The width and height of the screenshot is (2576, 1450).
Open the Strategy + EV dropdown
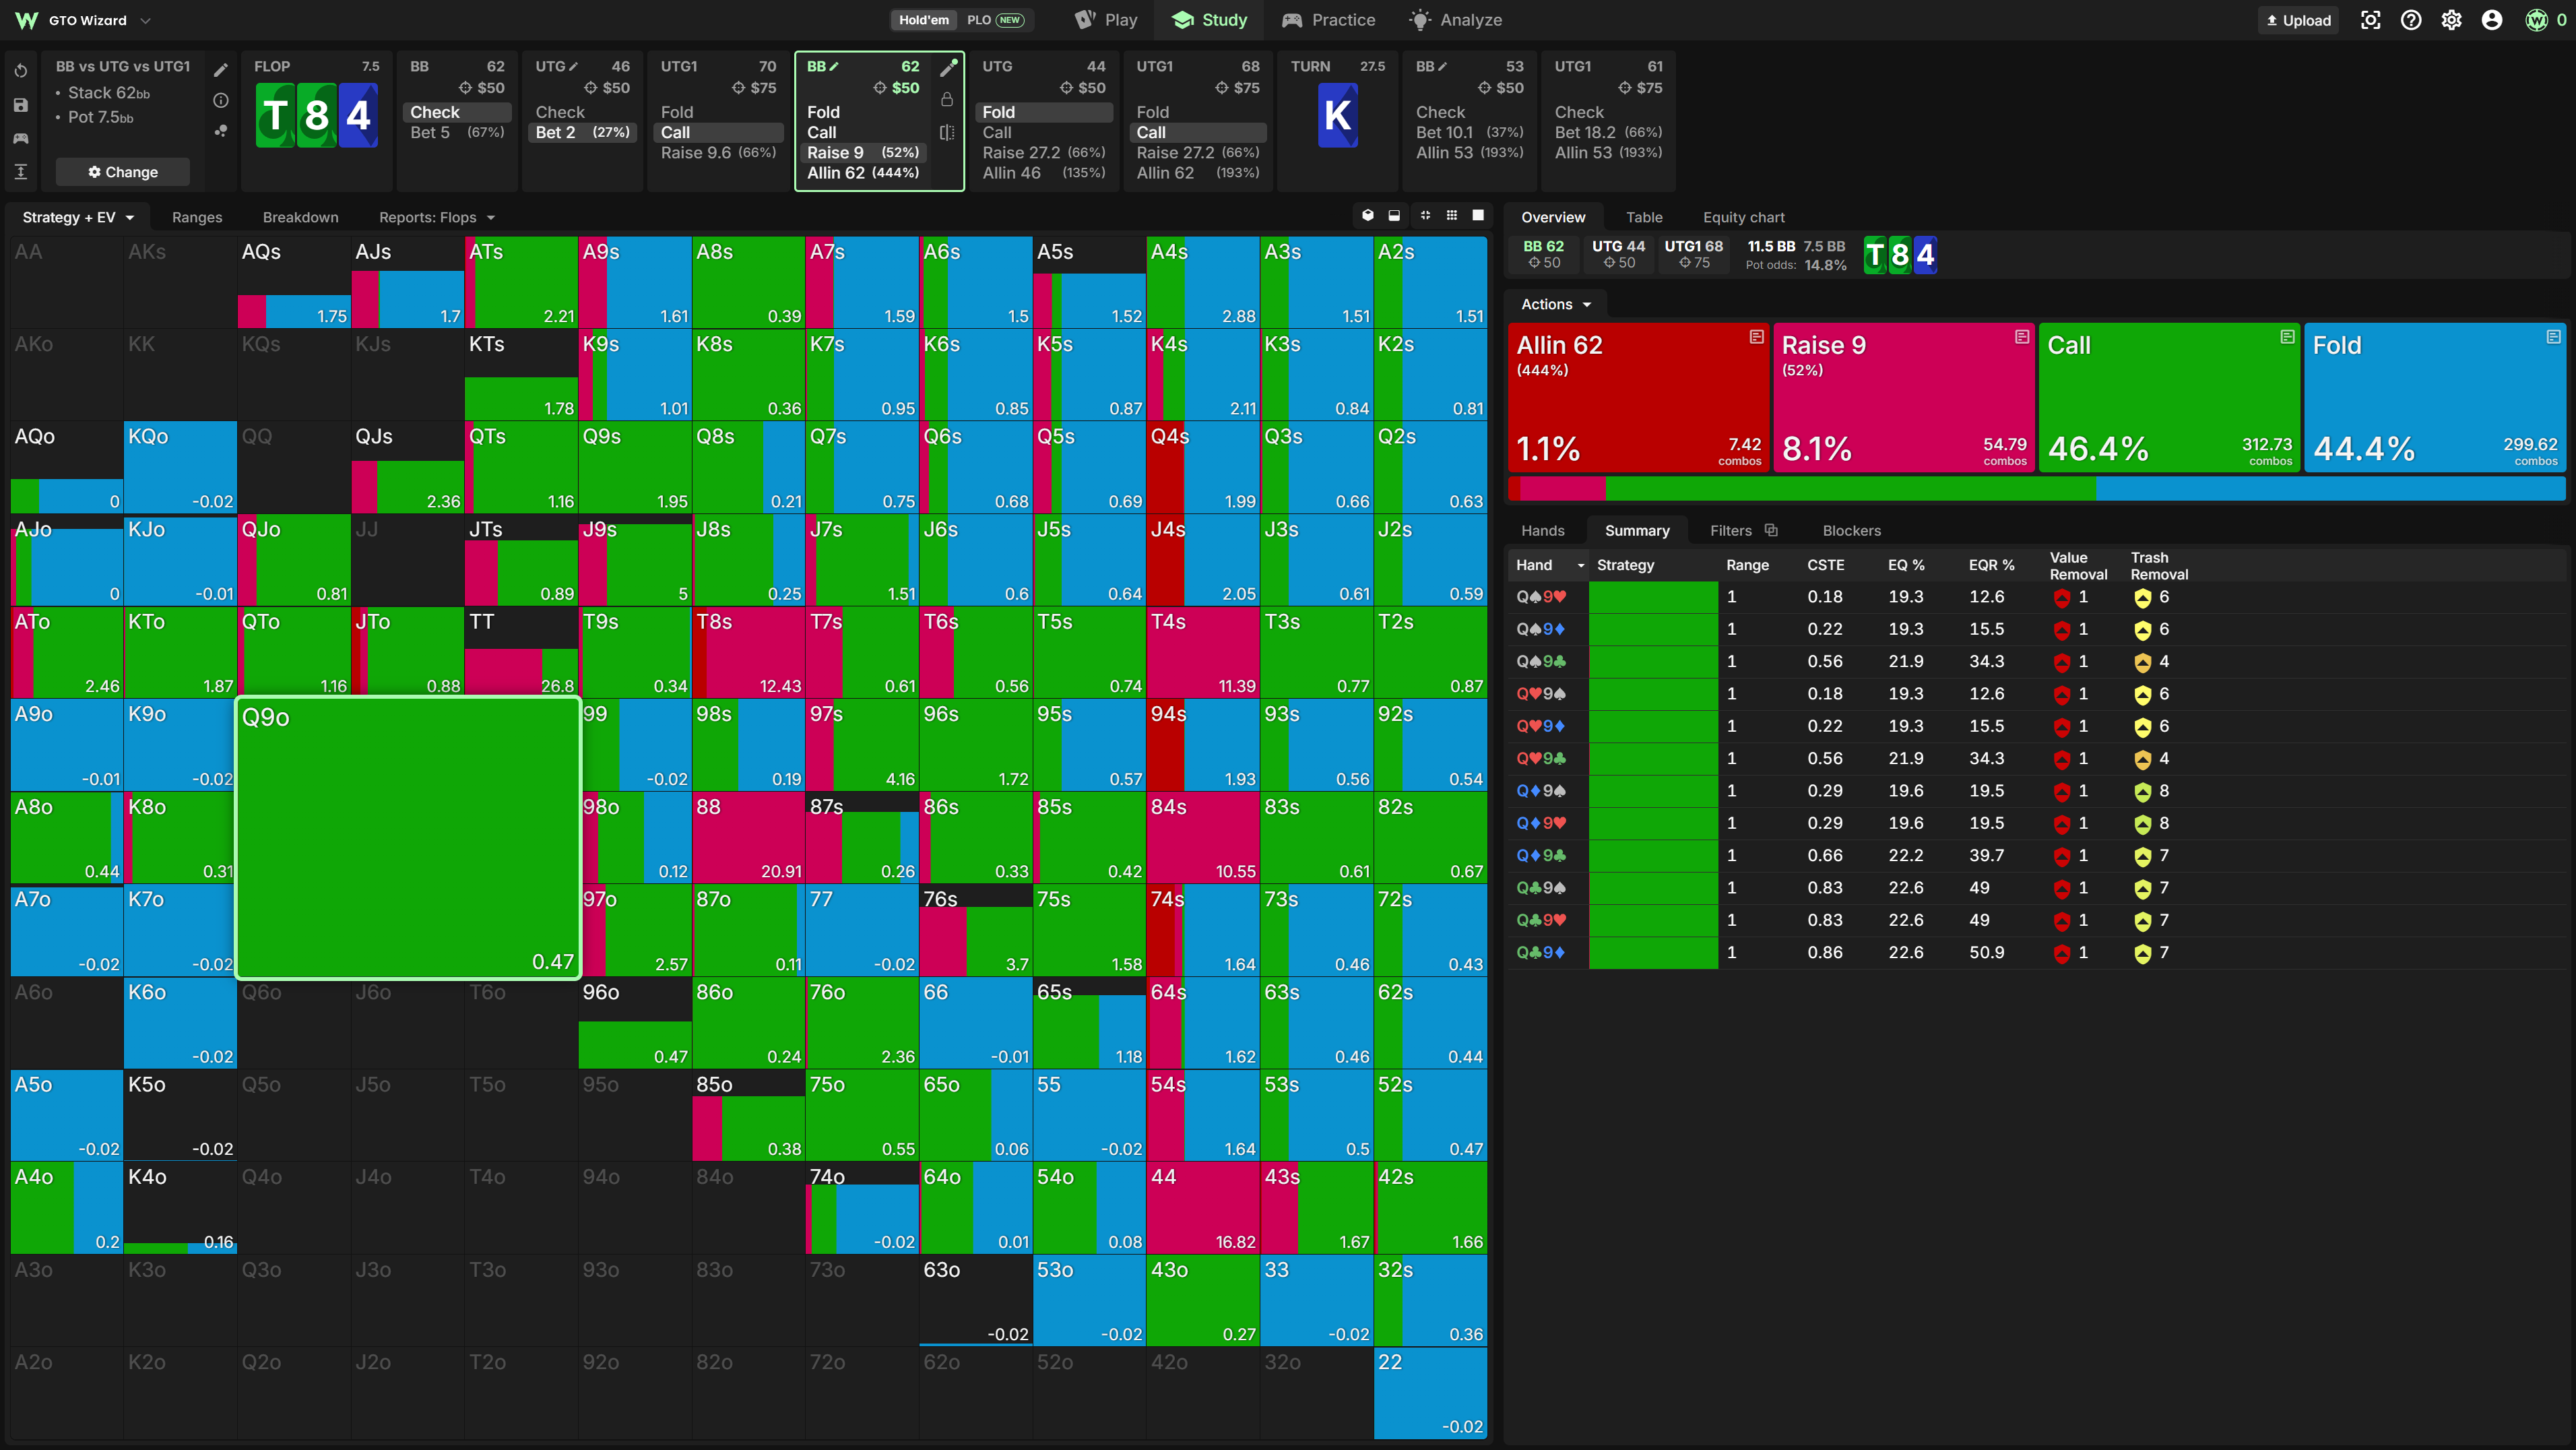coord(78,217)
